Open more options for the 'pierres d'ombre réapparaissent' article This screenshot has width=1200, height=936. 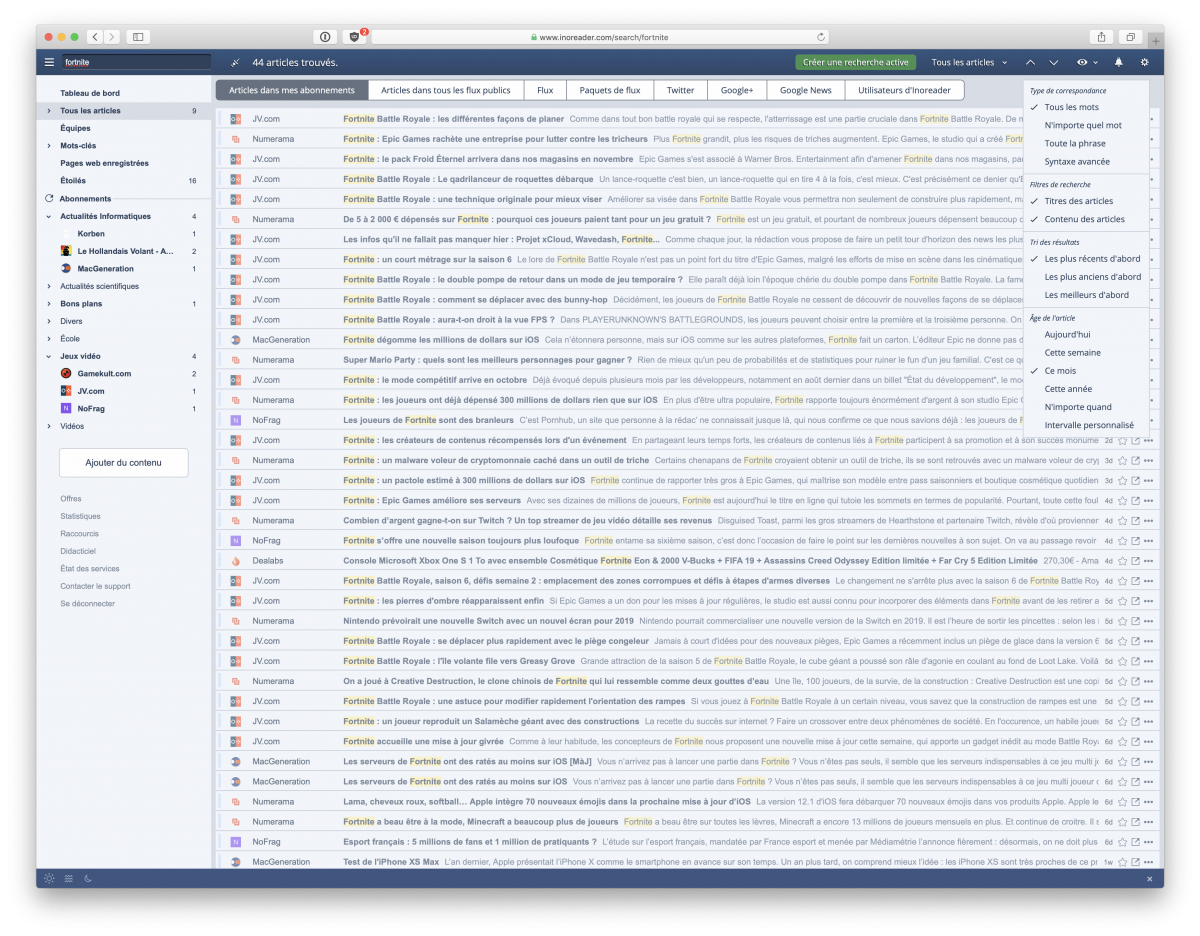[x=1148, y=600]
